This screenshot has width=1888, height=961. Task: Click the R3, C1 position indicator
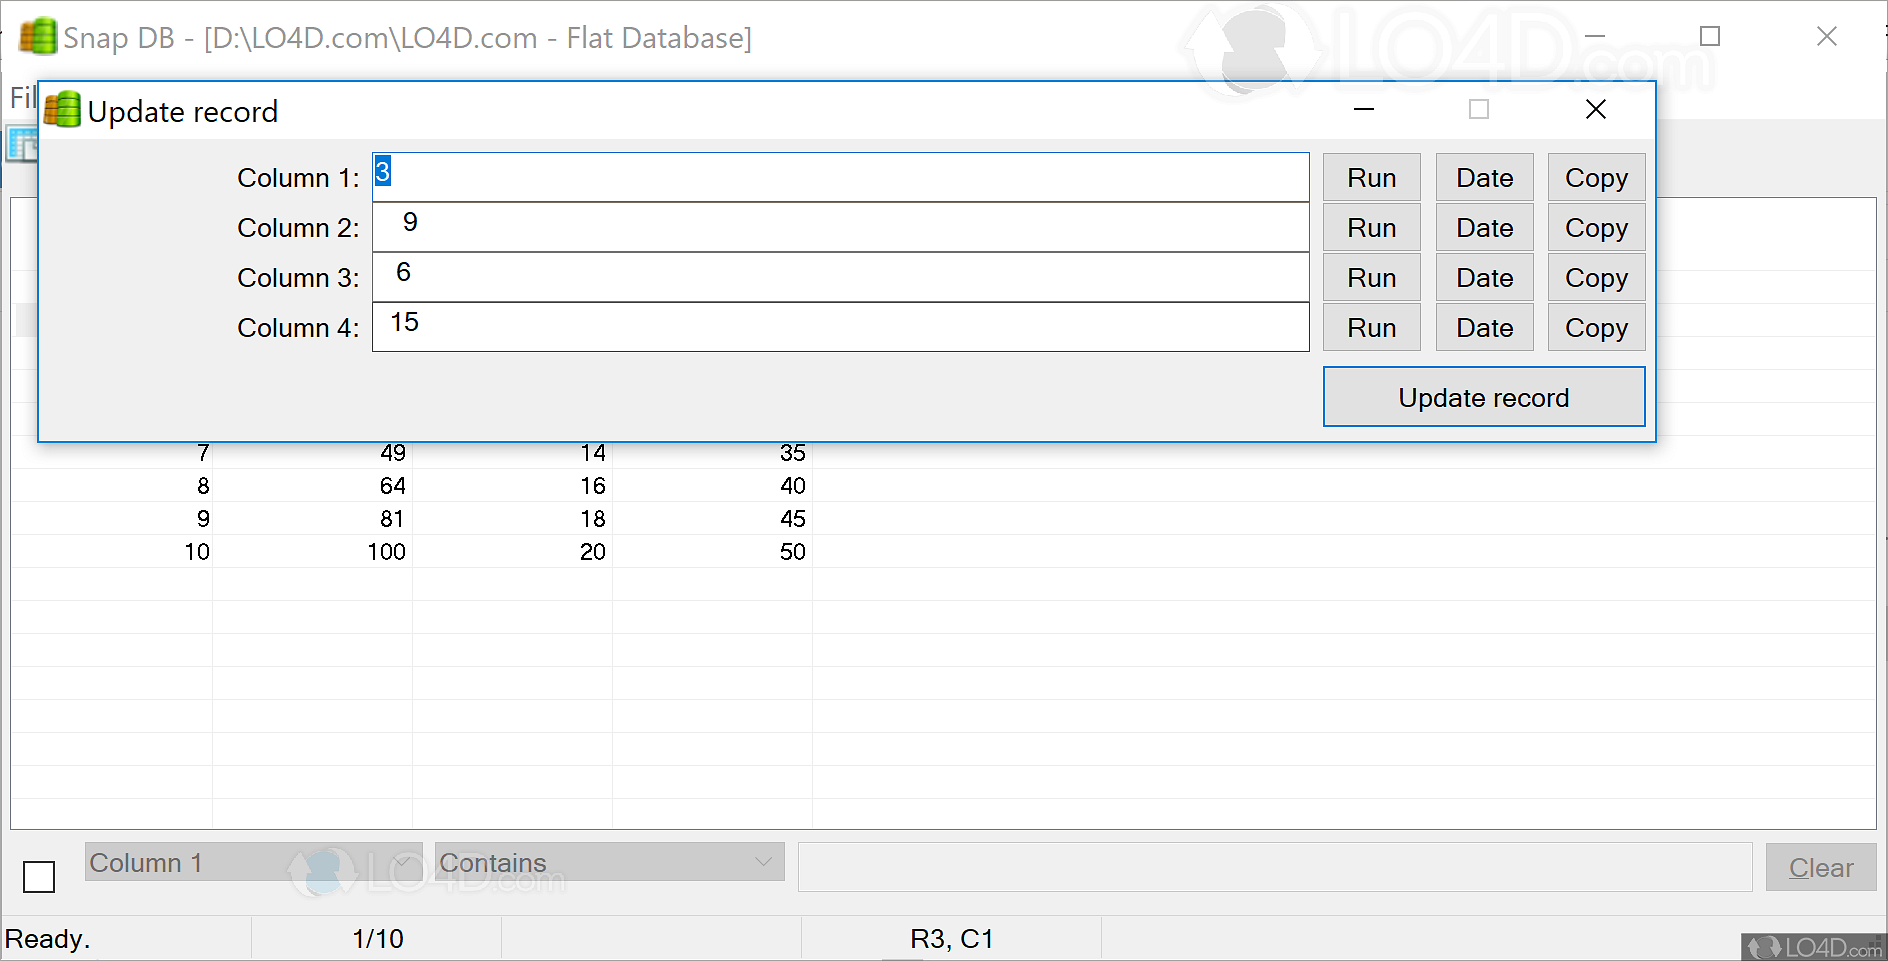coord(951,939)
